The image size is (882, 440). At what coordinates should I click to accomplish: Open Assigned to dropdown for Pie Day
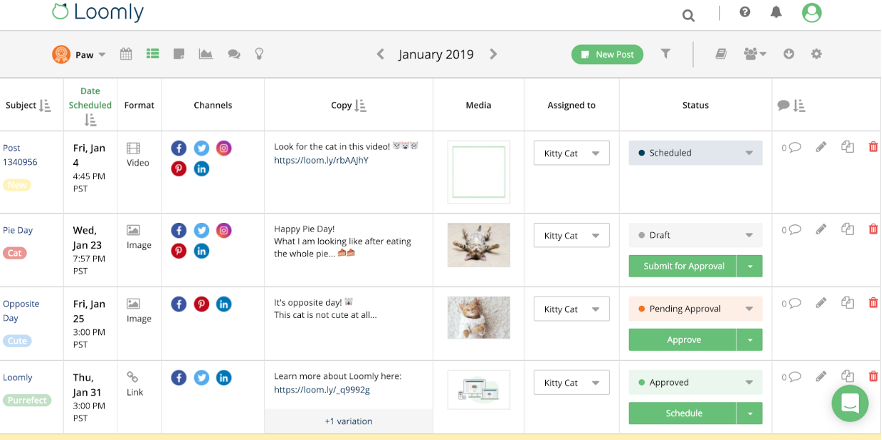pyautogui.click(x=571, y=236)
